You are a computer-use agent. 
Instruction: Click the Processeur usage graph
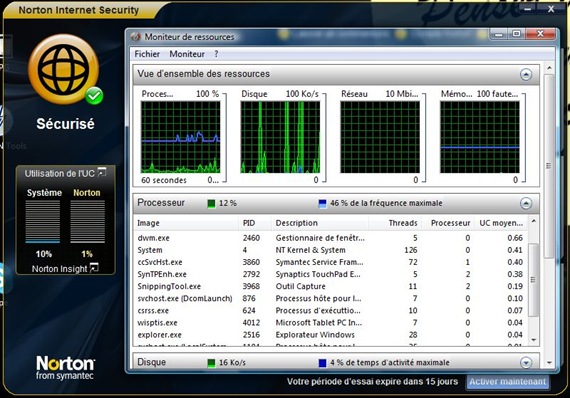(181, 137)
